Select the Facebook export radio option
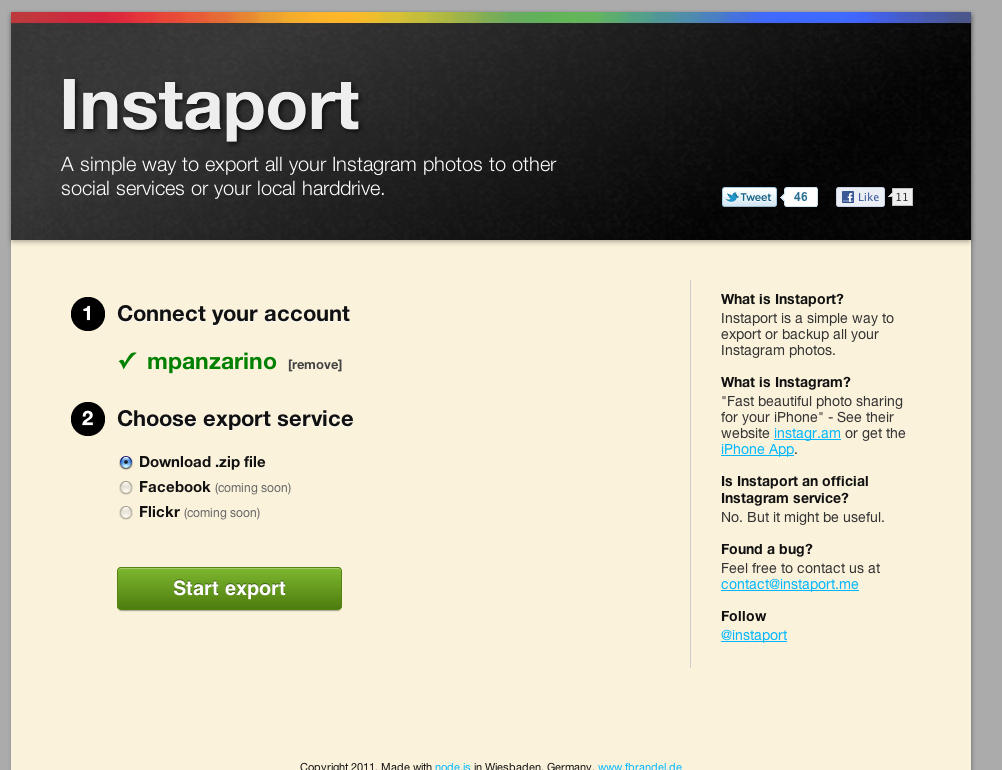 pyautogui.click(x=126, y=488)
